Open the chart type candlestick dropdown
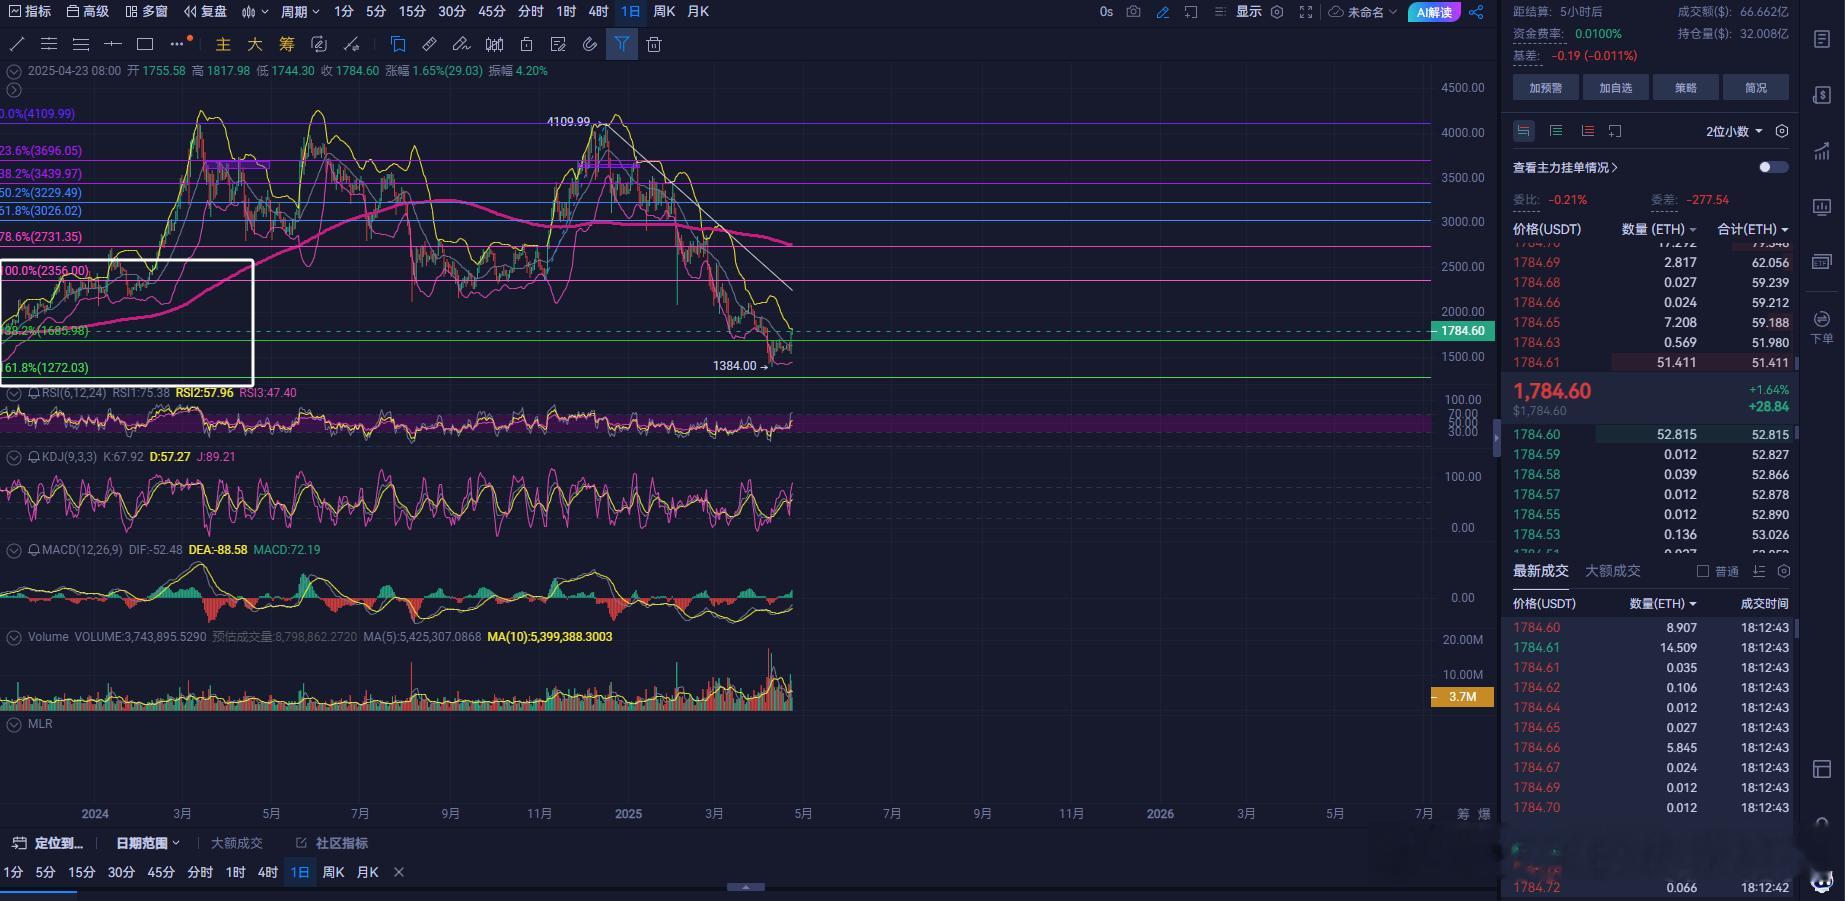 click(256, 12)
